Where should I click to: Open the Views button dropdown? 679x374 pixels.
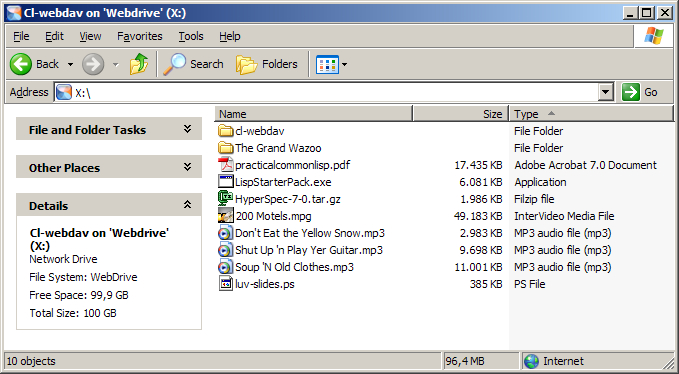(x=345, y=65)
